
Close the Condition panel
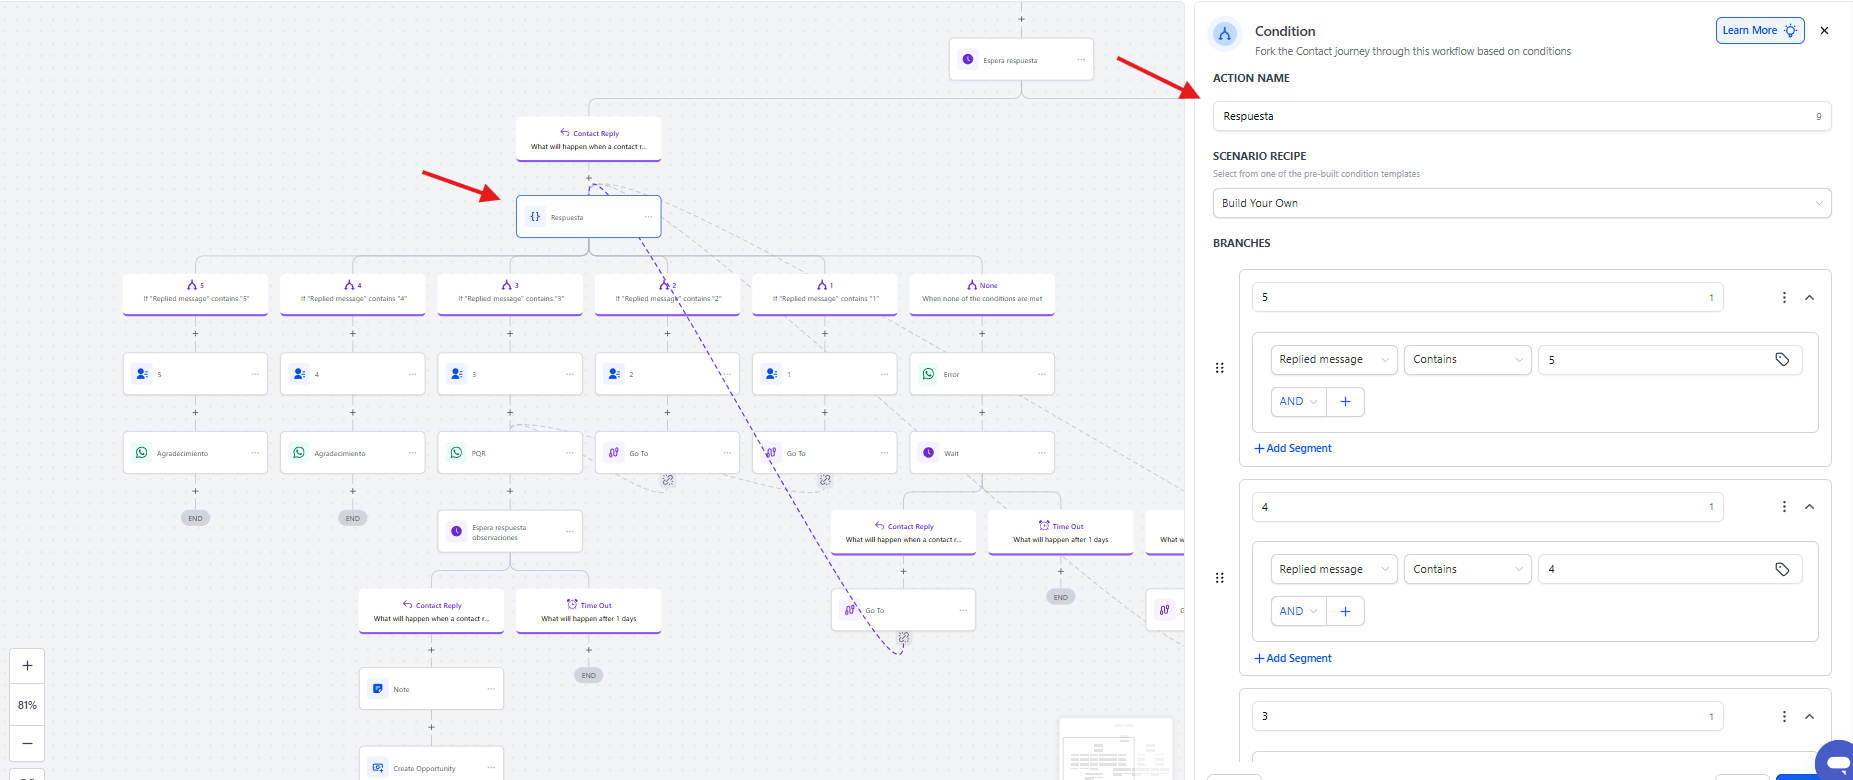1824,31
